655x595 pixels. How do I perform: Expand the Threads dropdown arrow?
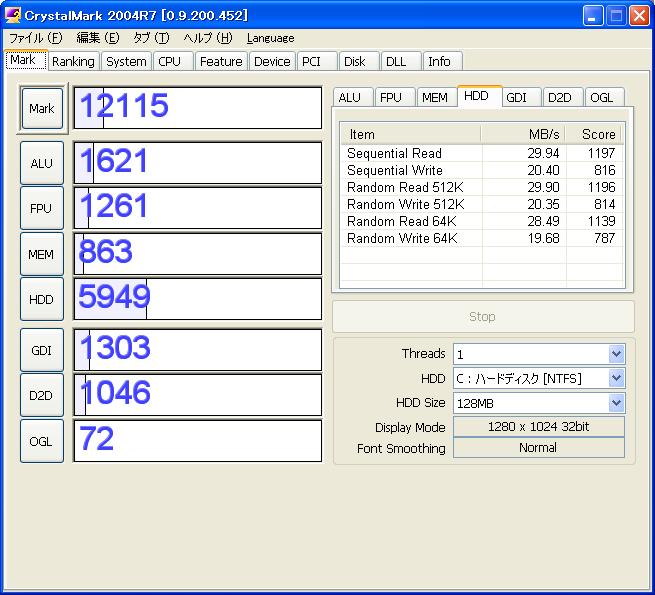(617, 354)
